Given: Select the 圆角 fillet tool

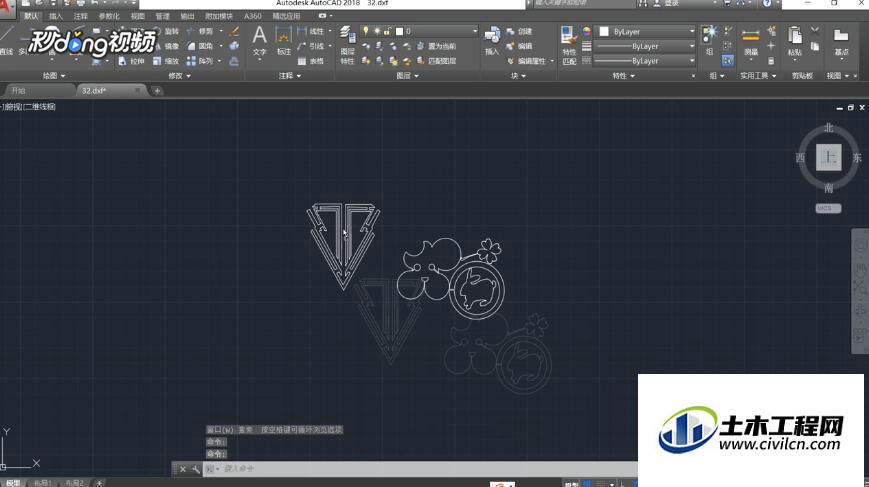Looking at the screenshot, I should pyautogui.click(x=200, y=46).
